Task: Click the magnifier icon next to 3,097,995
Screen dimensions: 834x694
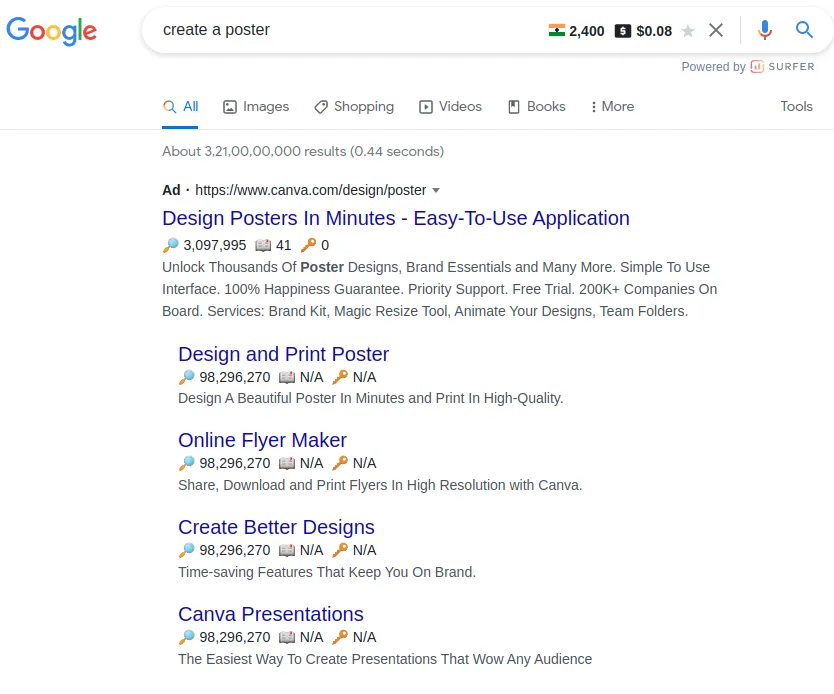Action: point(170,245)
